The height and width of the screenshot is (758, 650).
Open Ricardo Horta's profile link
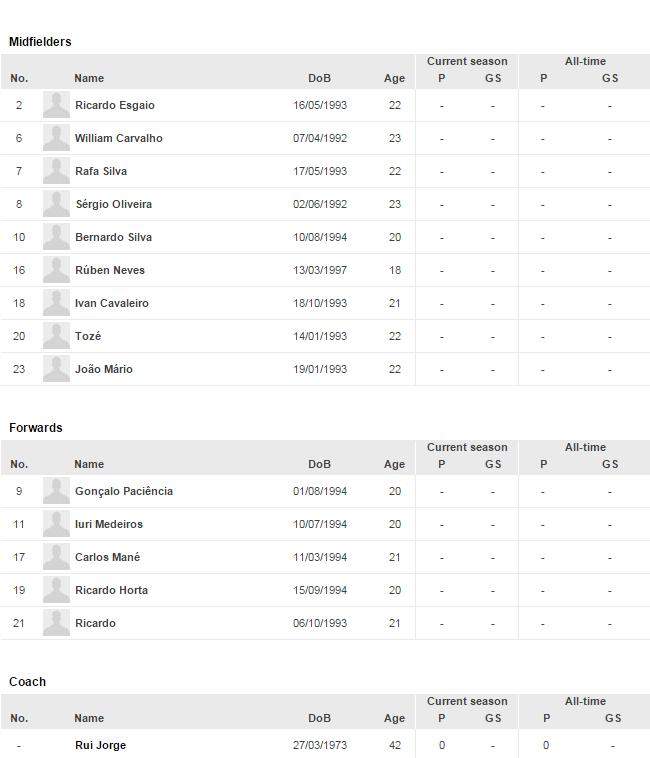[111, 590]
